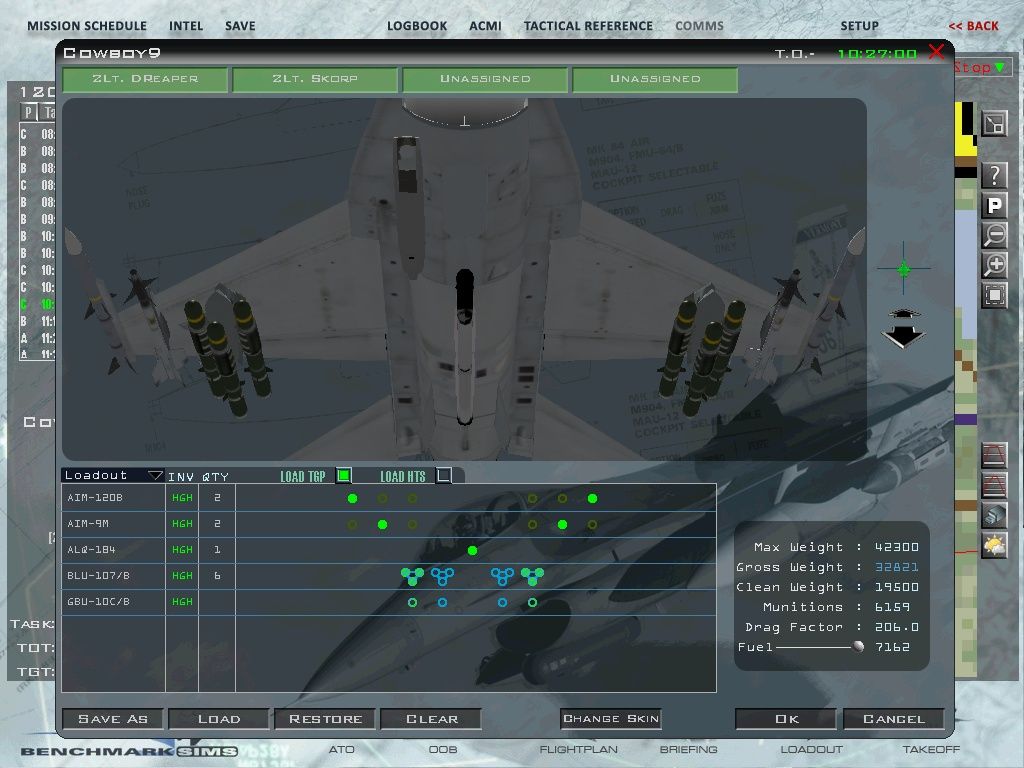Viewport: 1024px width, 768px height.
Task: Click the Restore button
Action: (325, 719)
